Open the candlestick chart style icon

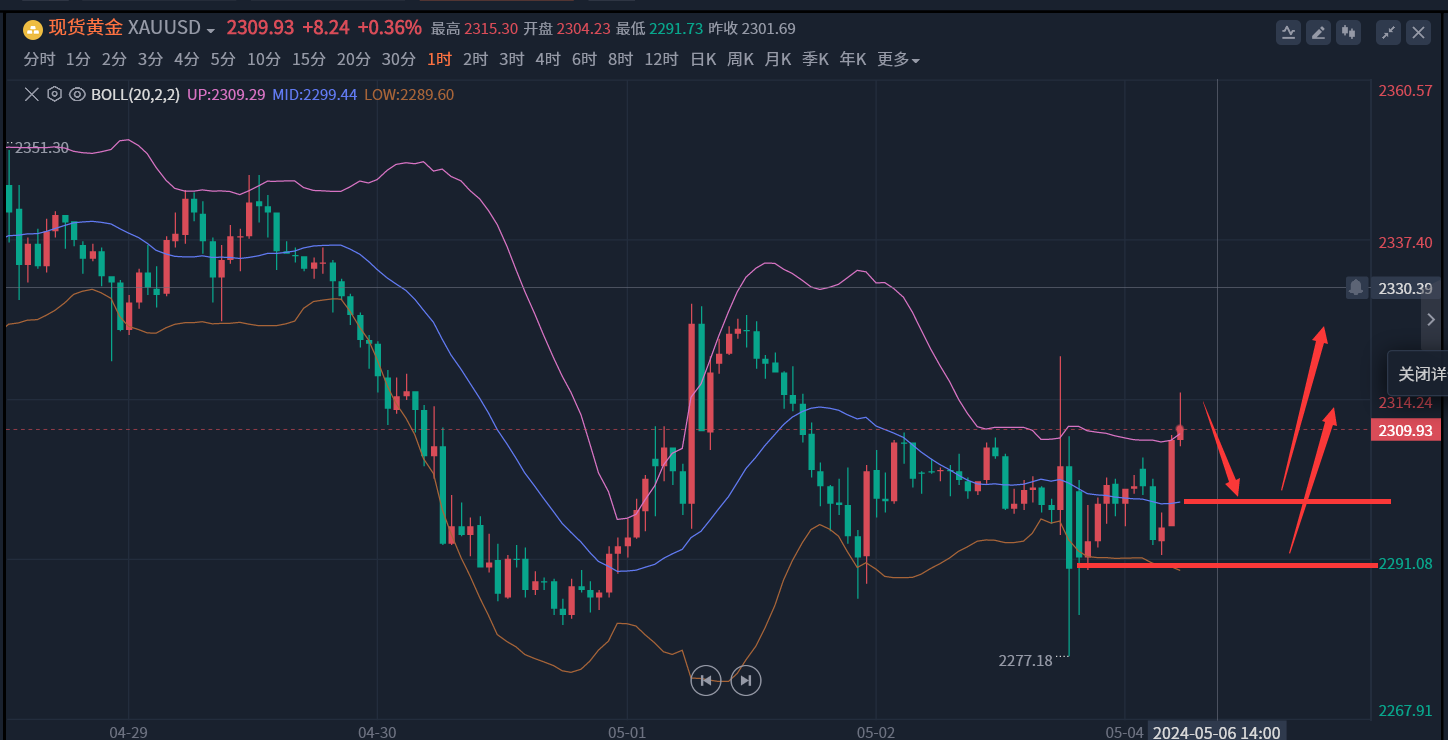click(1349, 32)
